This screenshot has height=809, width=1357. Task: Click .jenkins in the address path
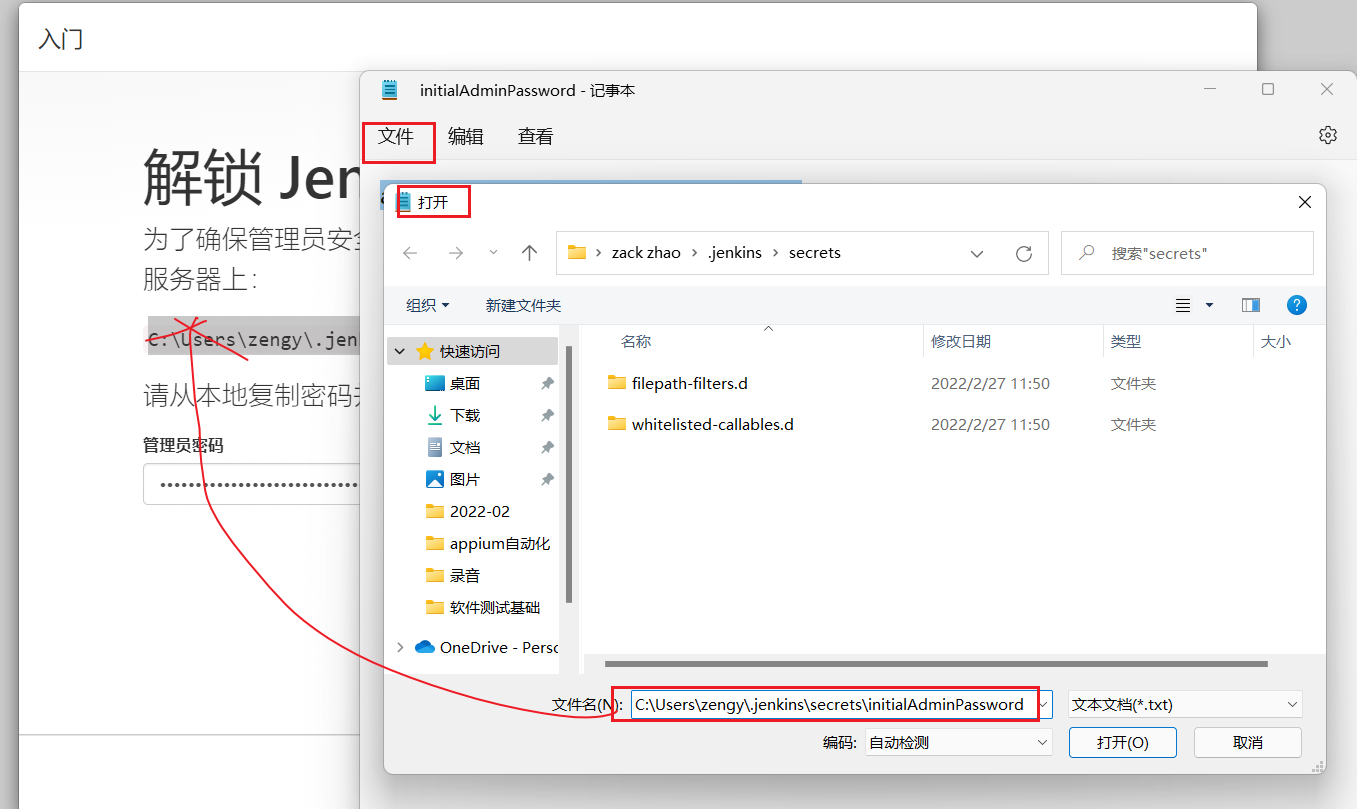[735, 253]
